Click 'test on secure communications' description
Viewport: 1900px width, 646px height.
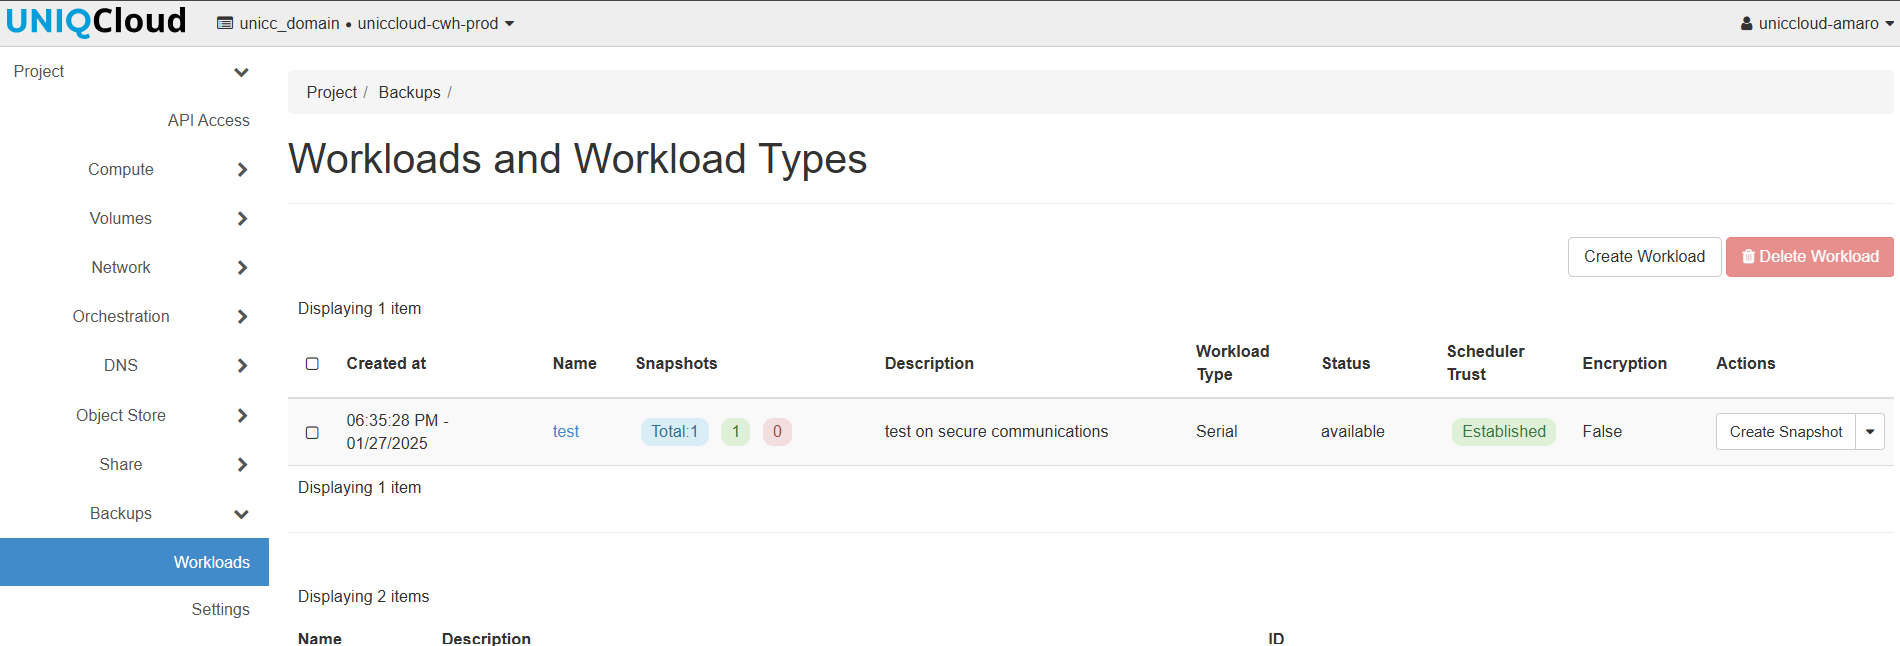click(x=996, y=432)
